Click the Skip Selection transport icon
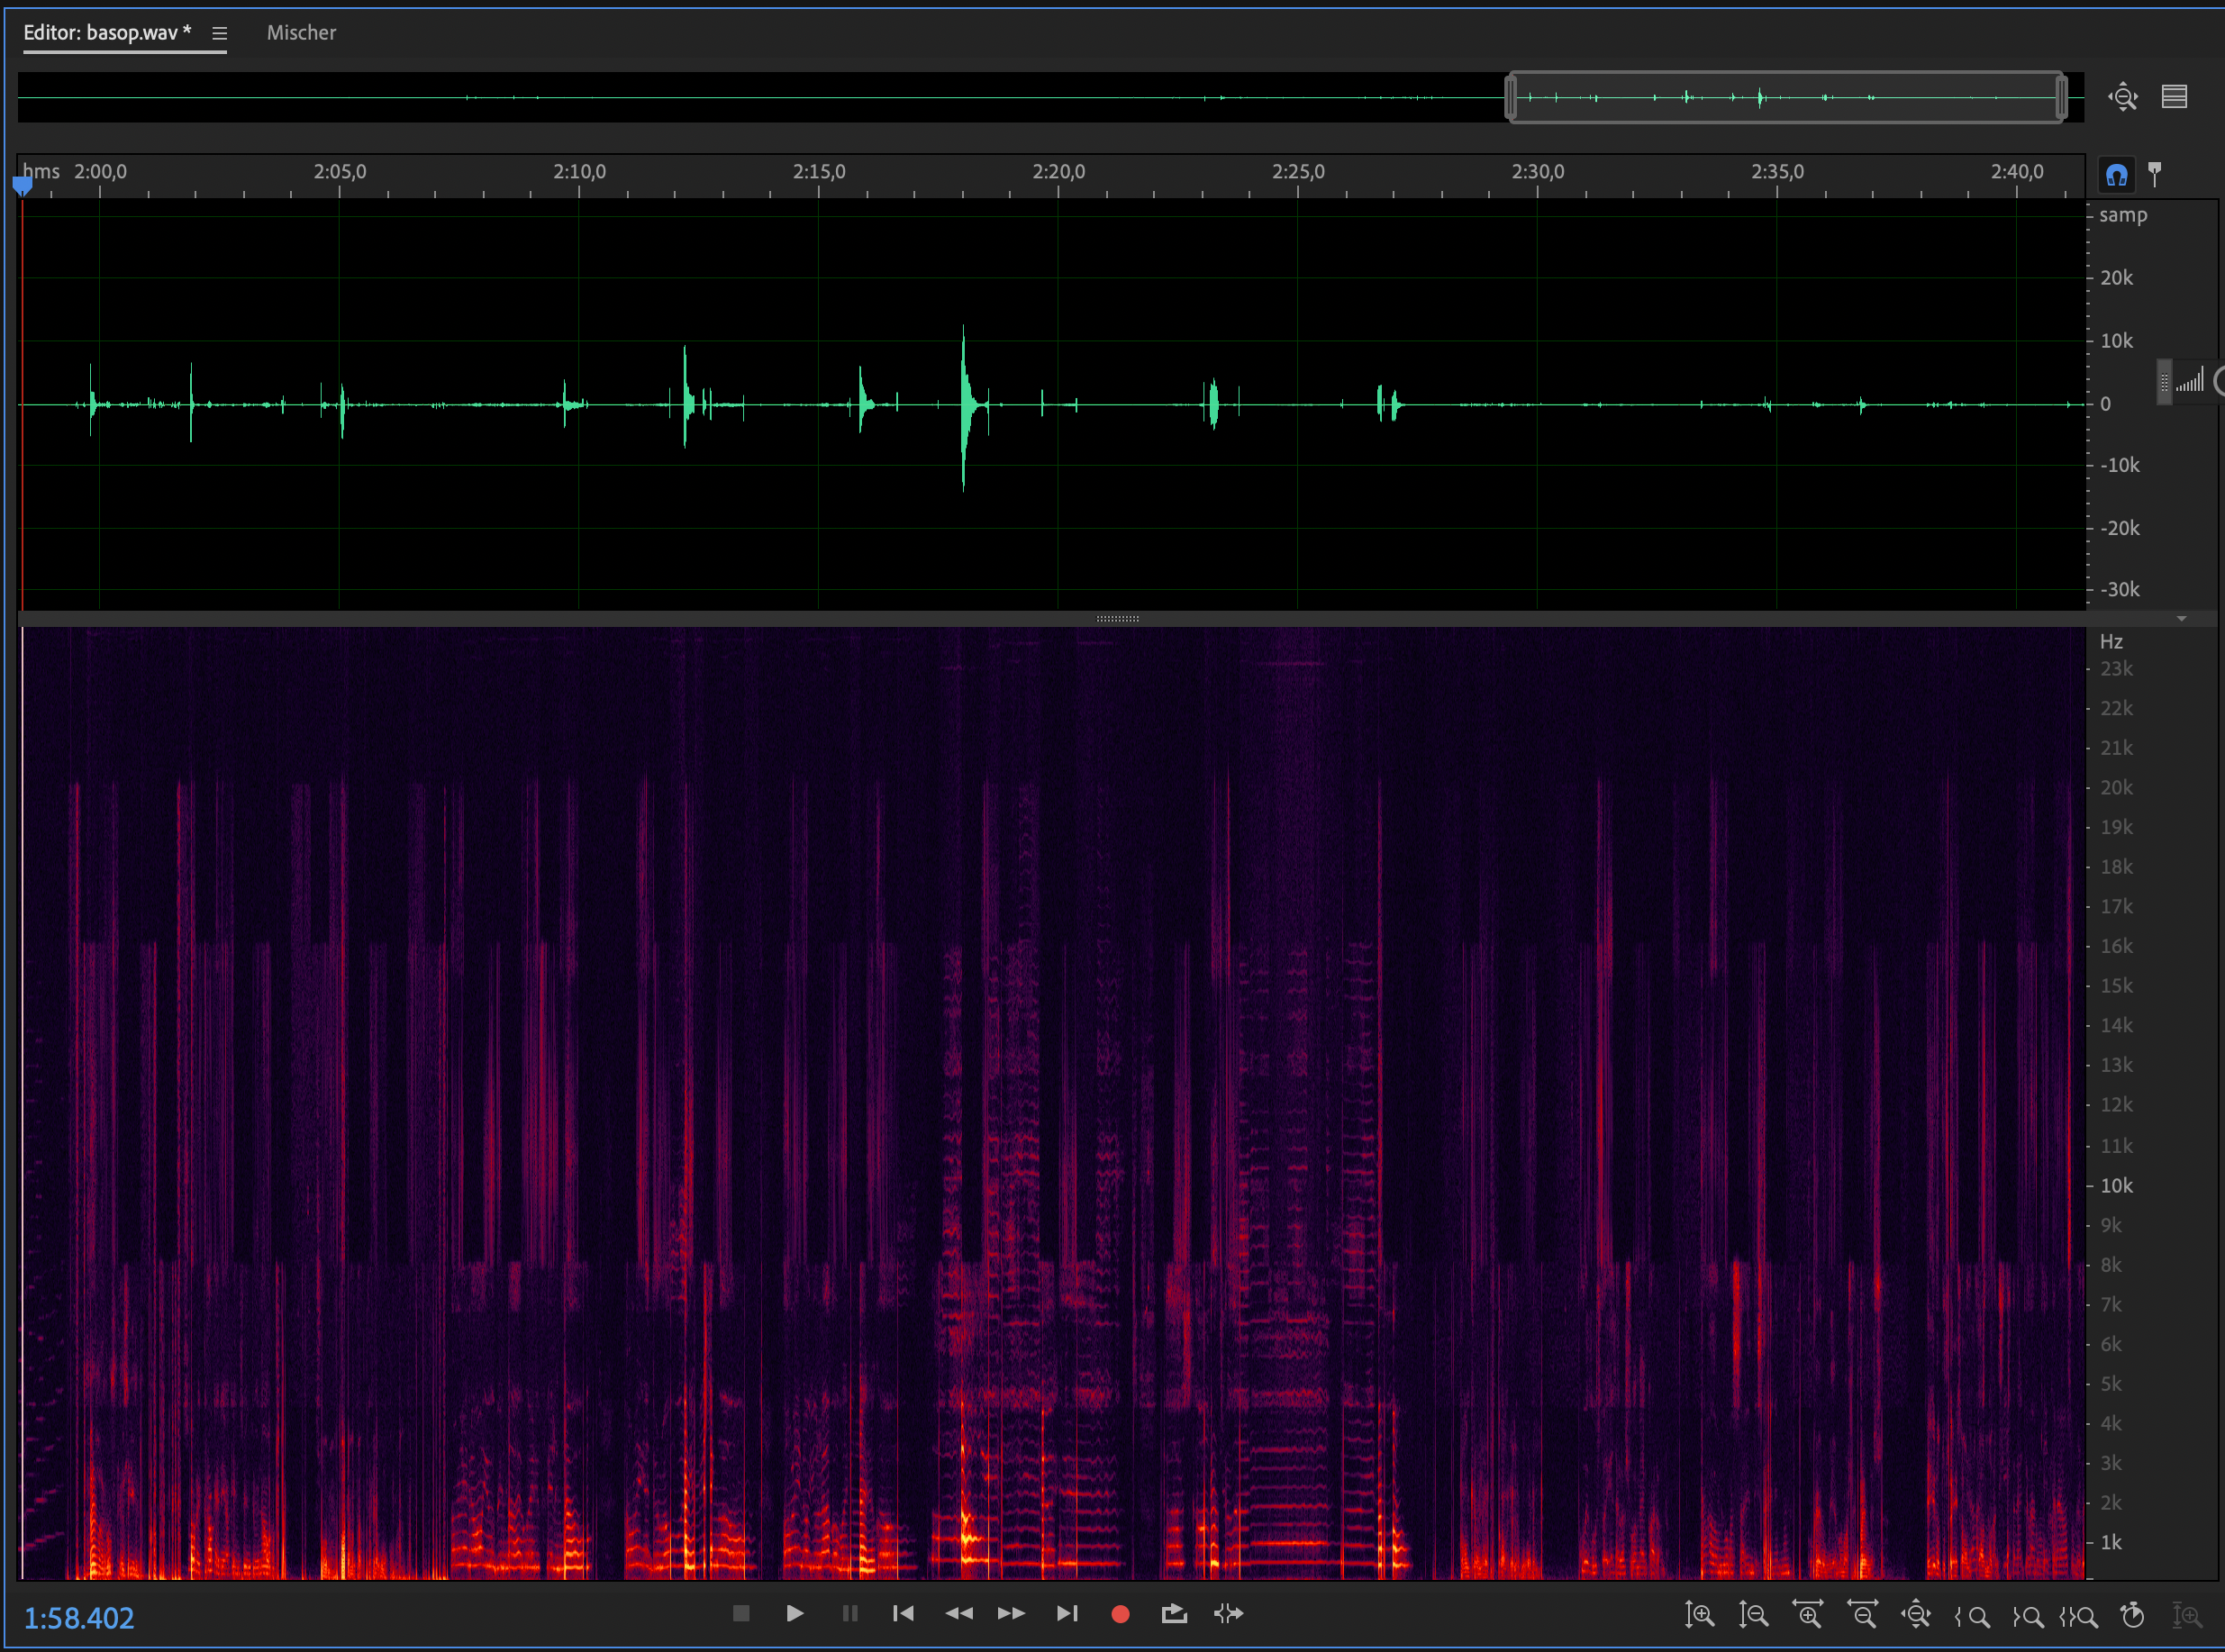2225x1652 pixels. (1228, 1613)
